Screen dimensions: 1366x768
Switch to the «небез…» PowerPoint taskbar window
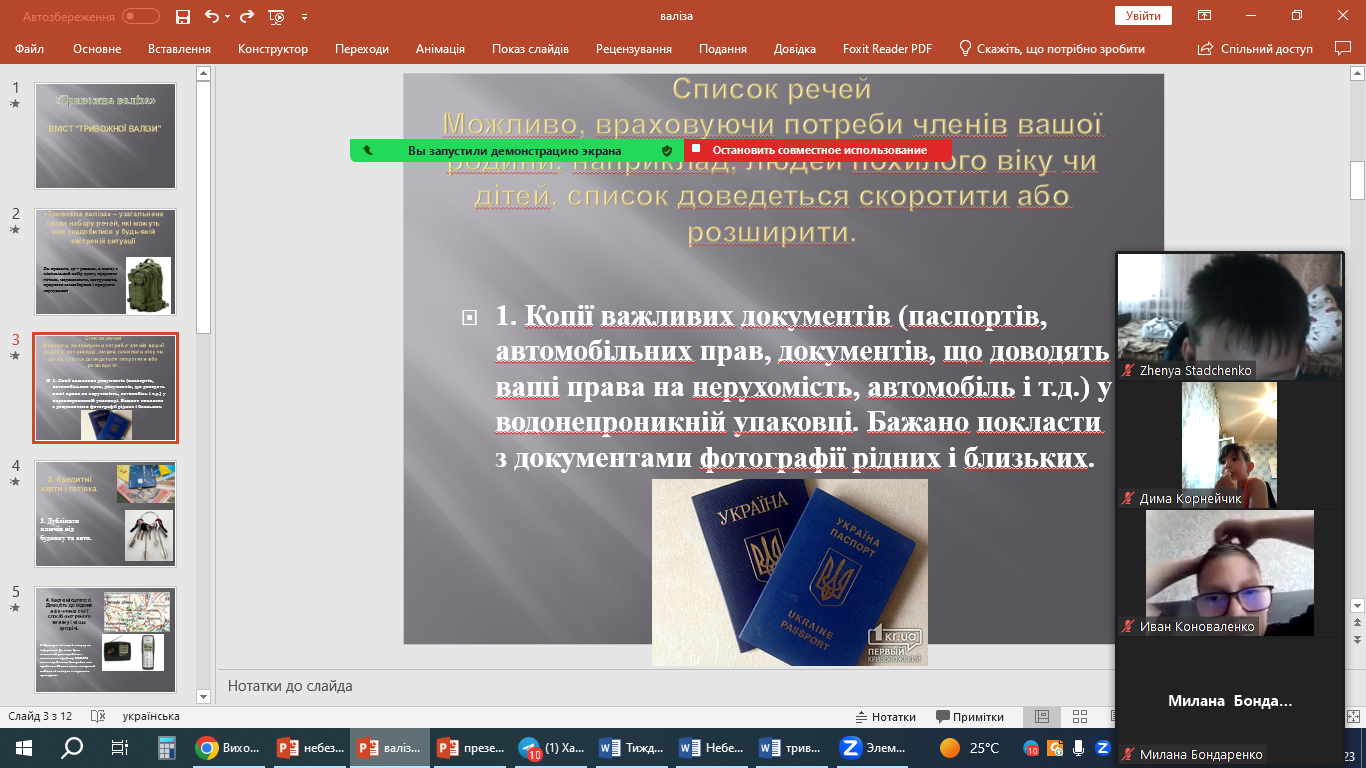309,748
